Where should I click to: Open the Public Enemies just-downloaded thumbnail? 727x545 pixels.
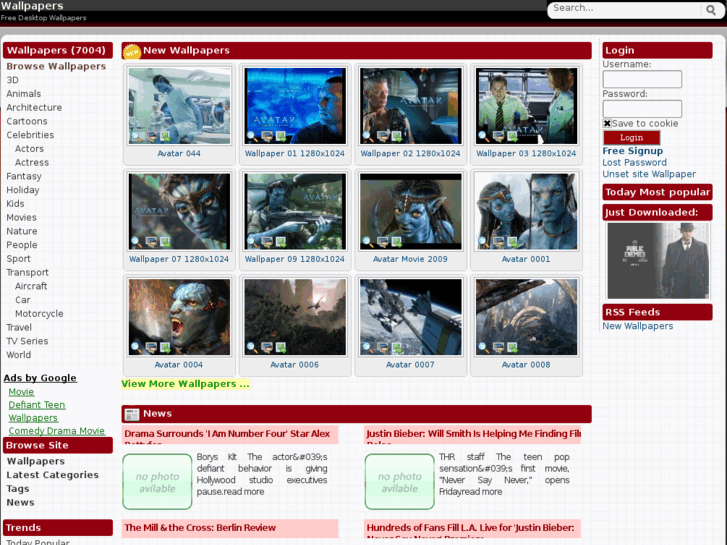point(658,260)
